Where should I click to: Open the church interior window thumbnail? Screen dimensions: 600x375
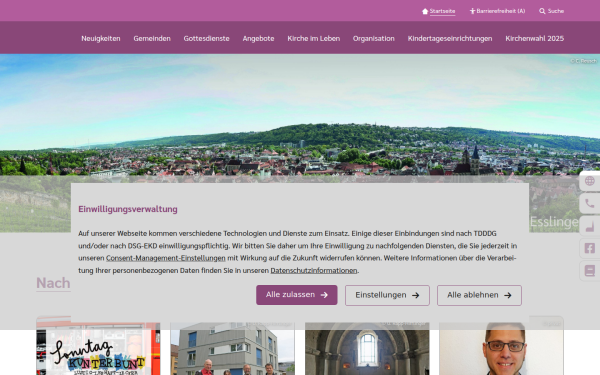pyautogui.click(x=367, y=349)
